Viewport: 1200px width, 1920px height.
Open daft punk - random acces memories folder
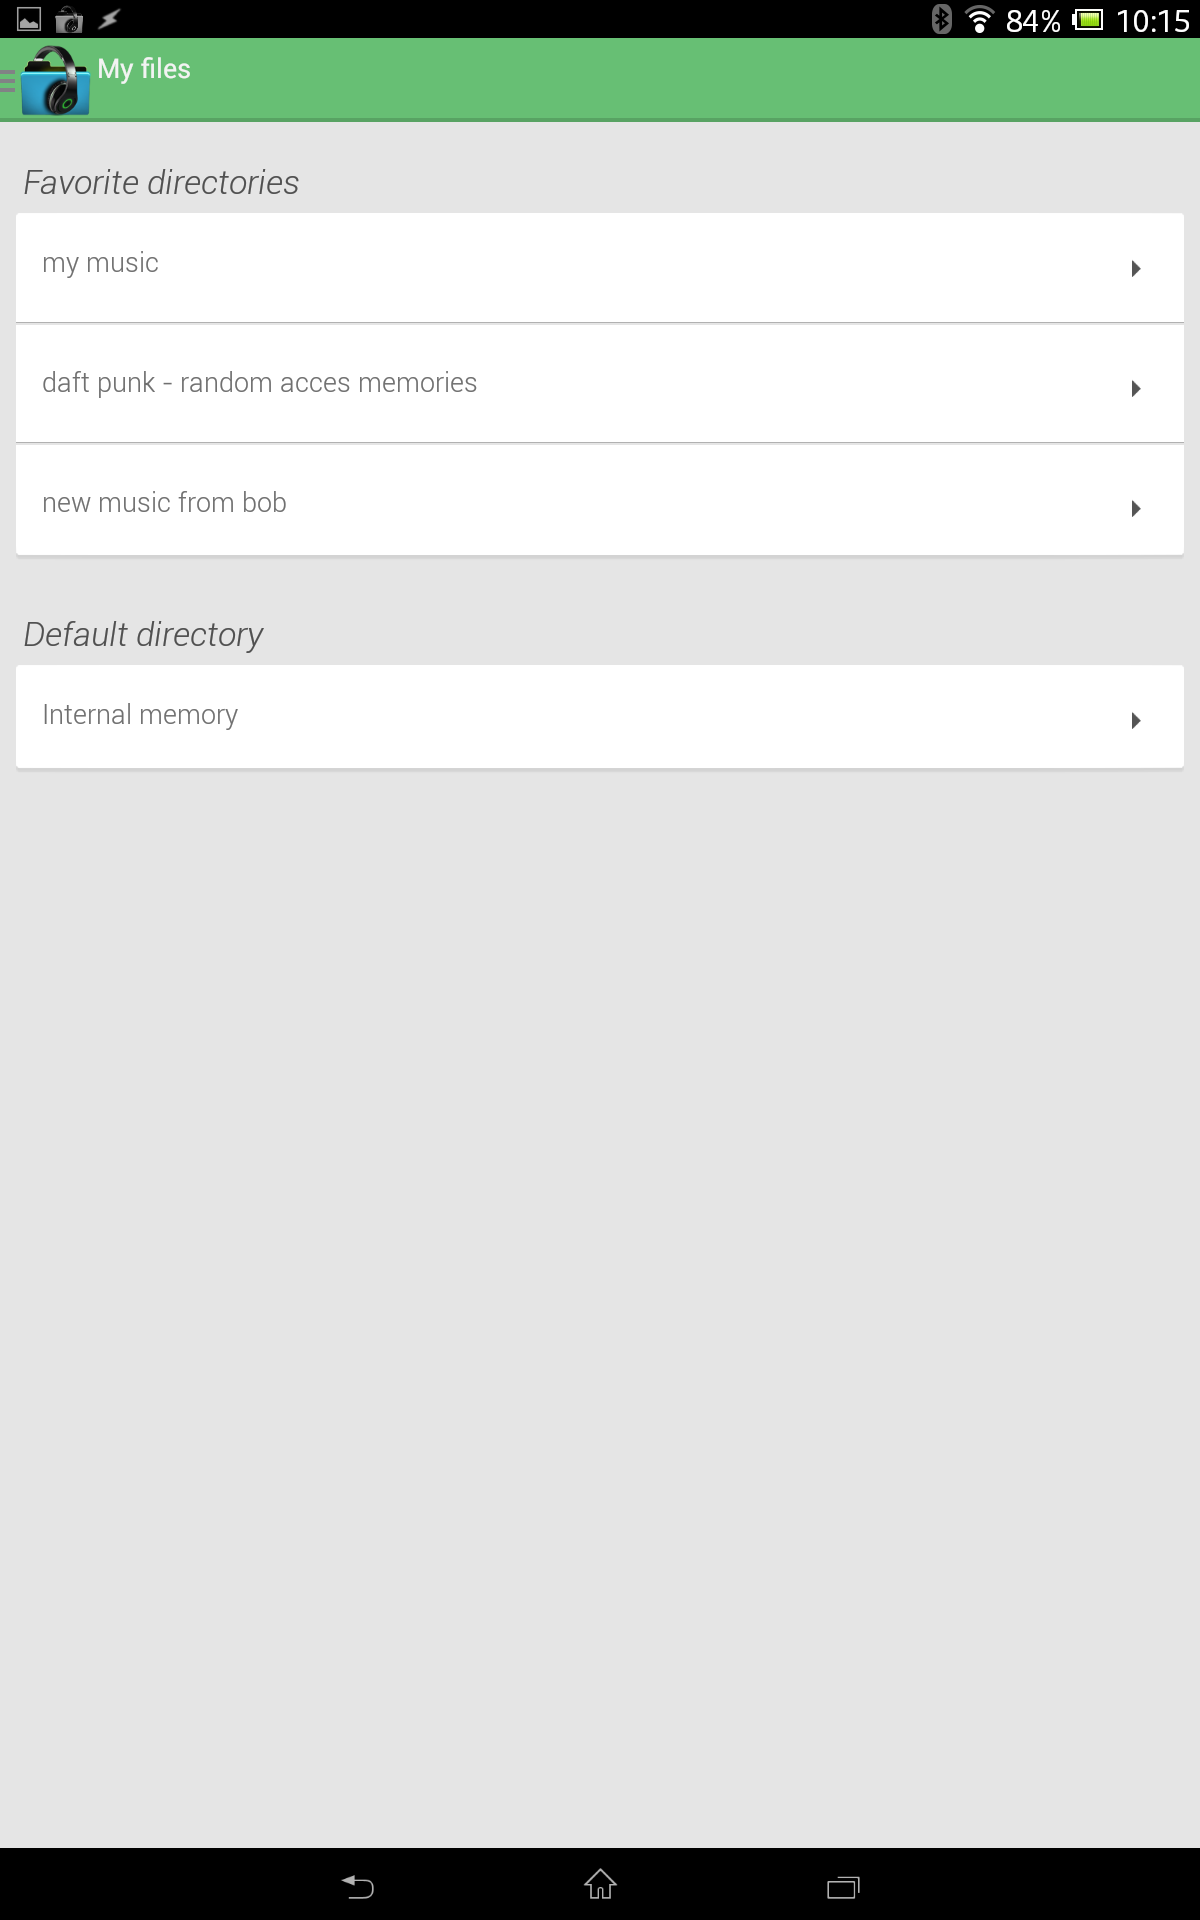click(x=260, y=383)
